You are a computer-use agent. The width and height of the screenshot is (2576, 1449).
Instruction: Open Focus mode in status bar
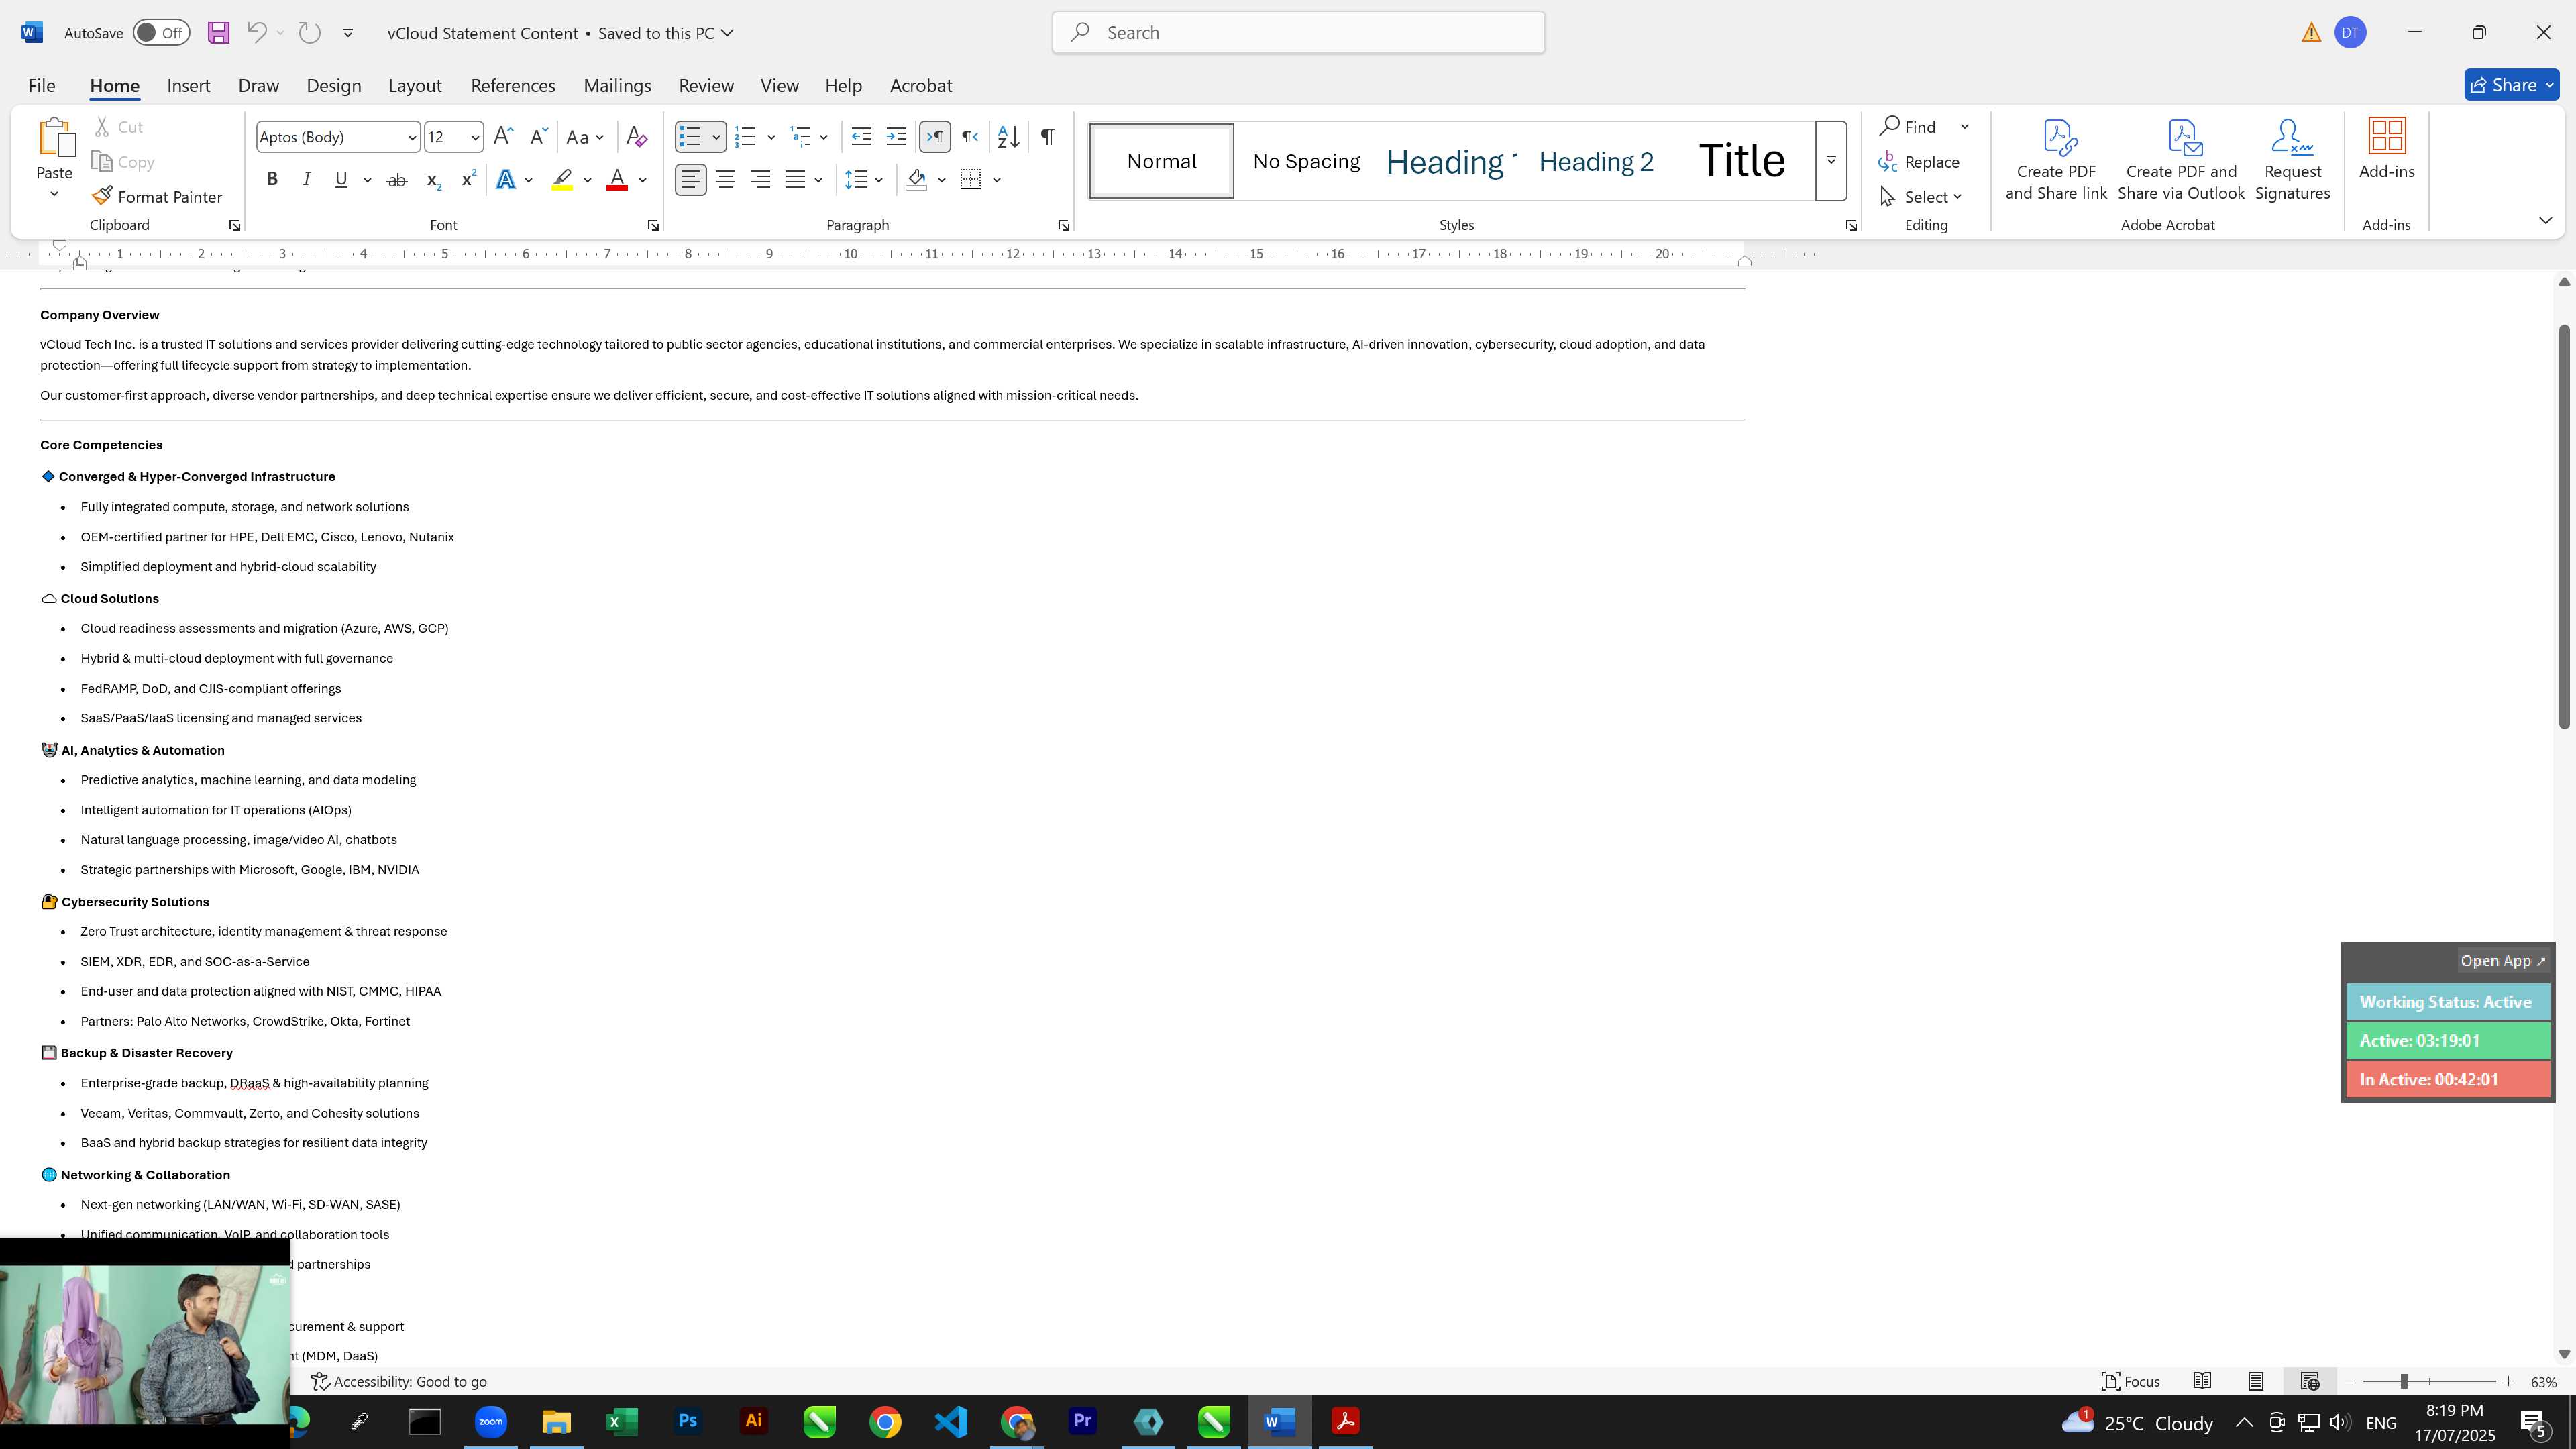pos(2131,1381)
